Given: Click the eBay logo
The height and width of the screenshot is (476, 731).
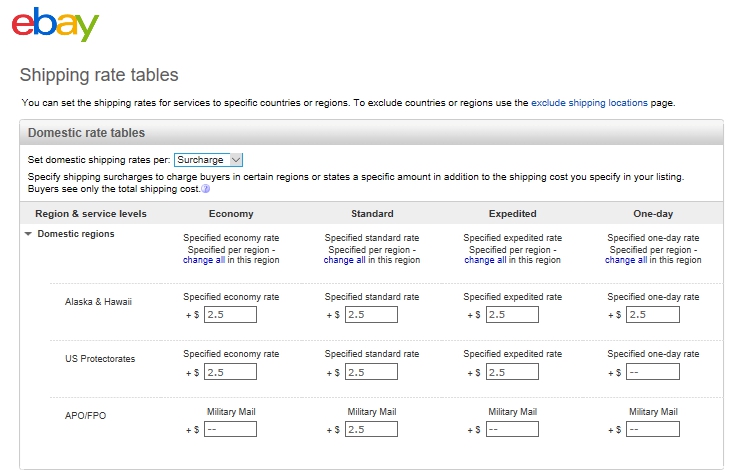Looking at the screenshot, I should point(55,24).
